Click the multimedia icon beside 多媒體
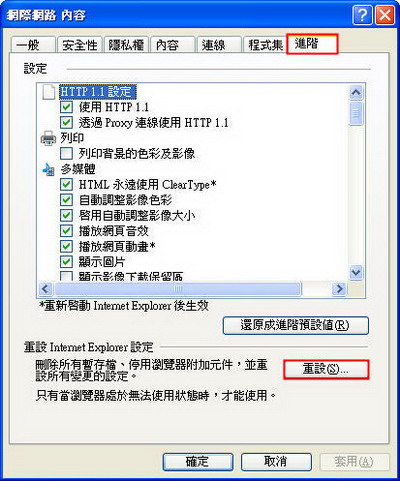Viewport: 400px width, 481px height. [48, 169]
